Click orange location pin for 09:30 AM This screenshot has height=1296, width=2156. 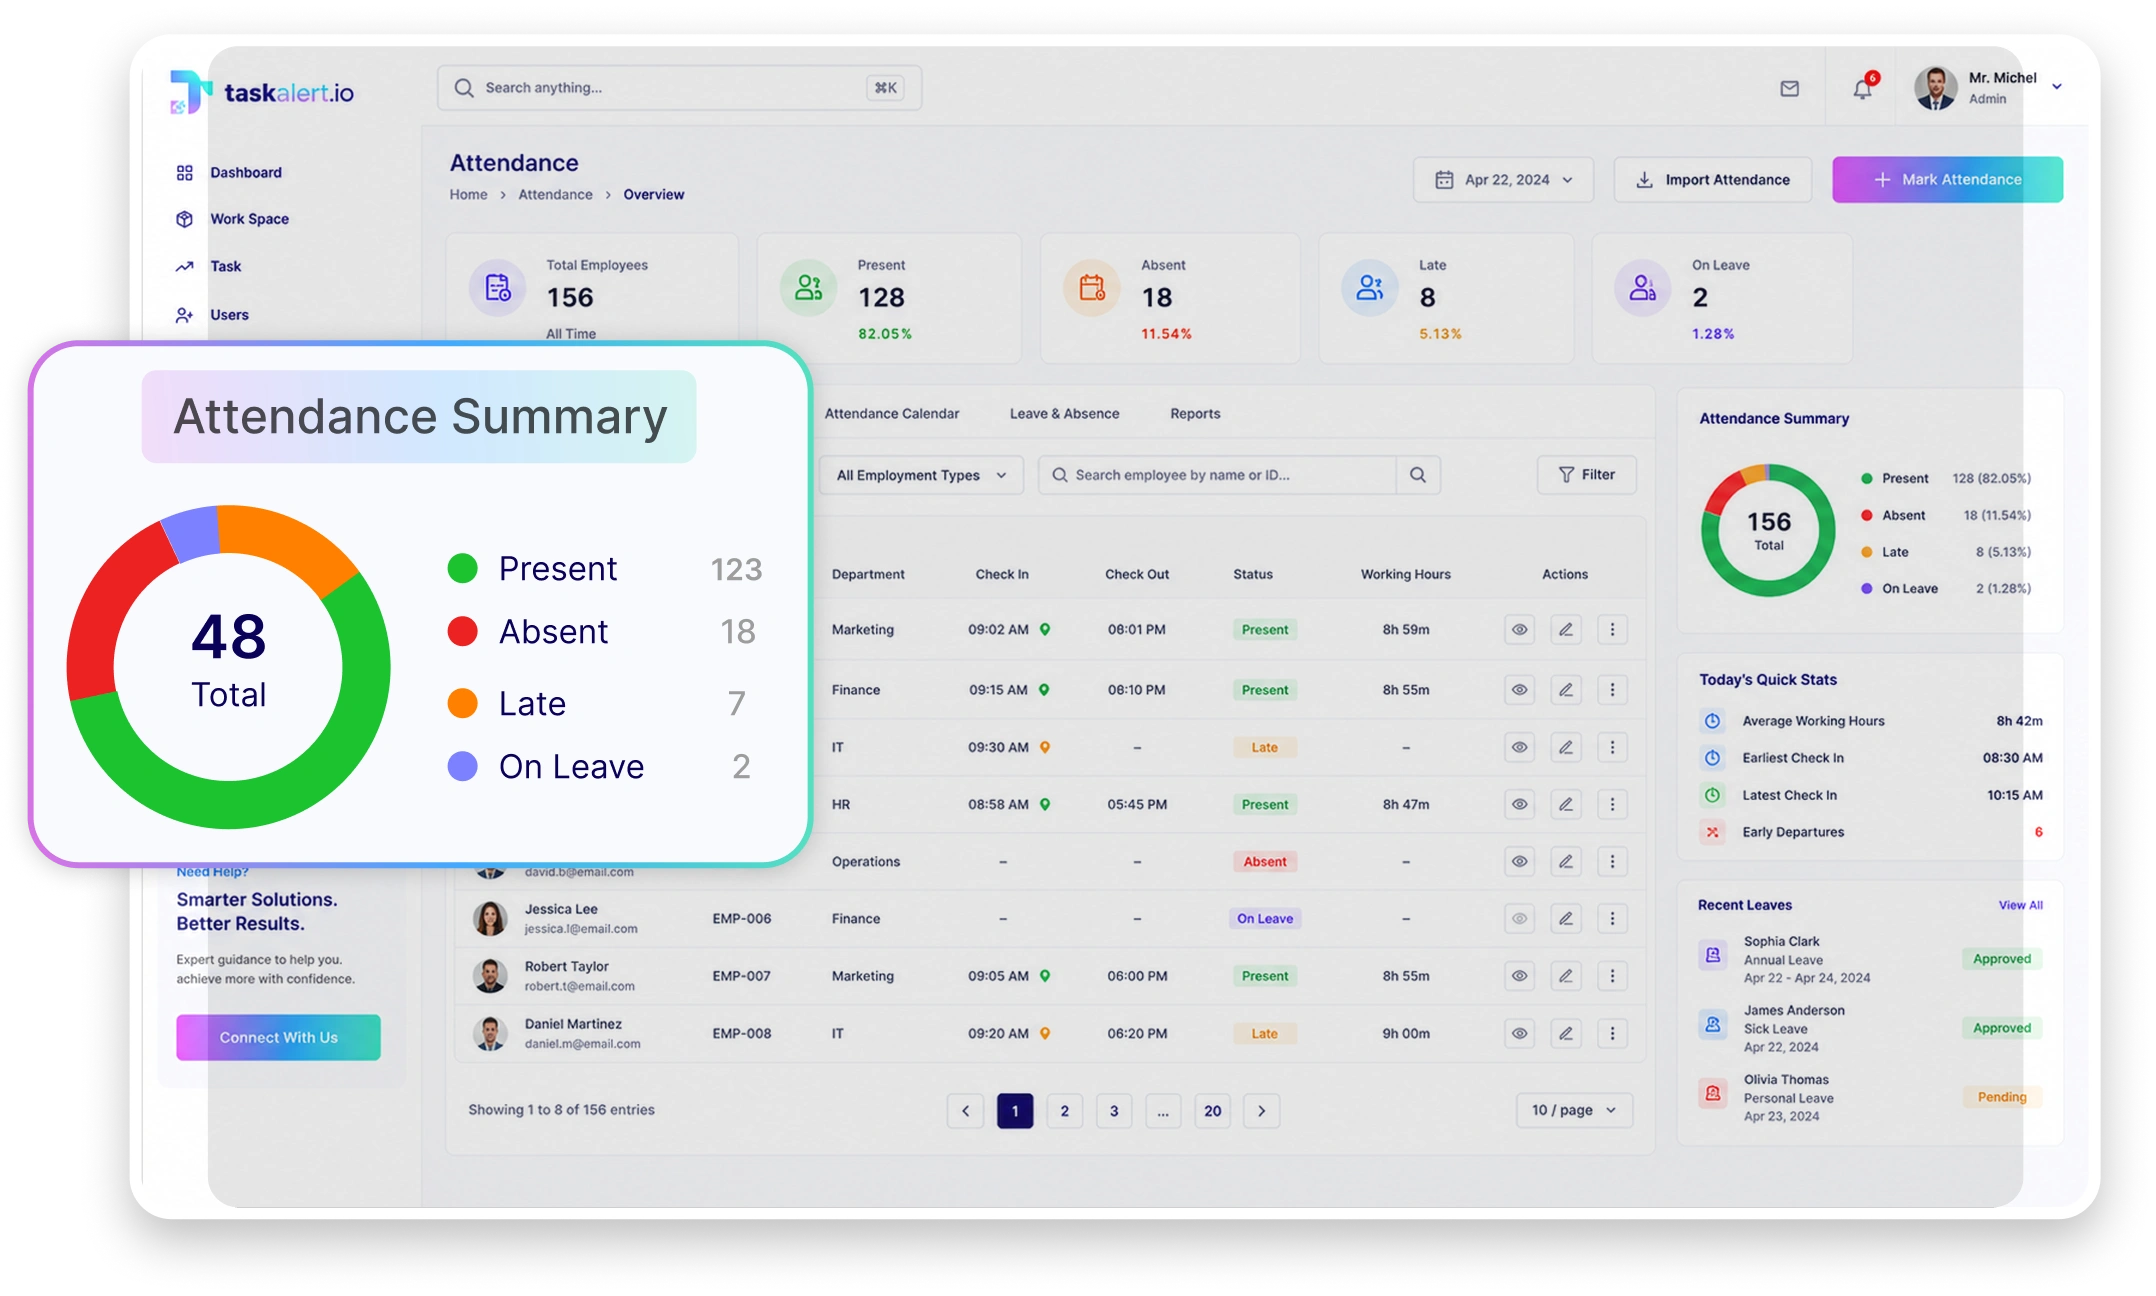1045,747
